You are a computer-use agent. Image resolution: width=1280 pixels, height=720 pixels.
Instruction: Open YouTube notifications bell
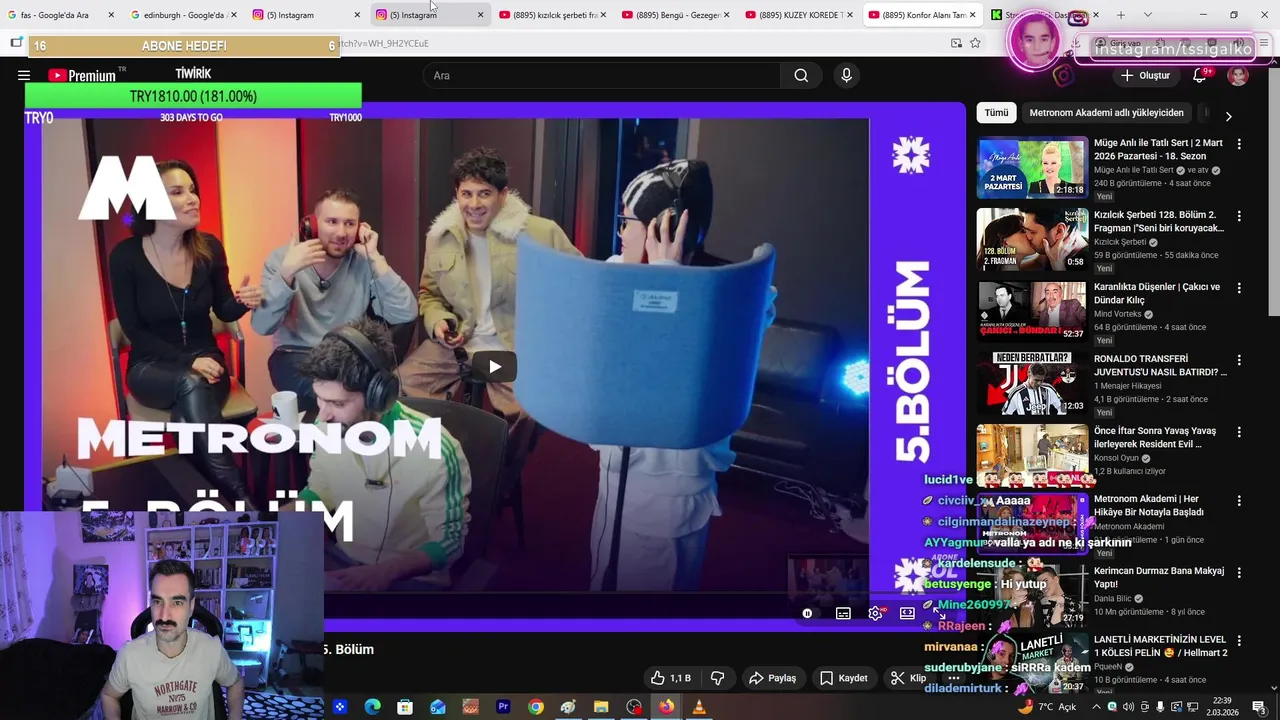coord(1200,75)
